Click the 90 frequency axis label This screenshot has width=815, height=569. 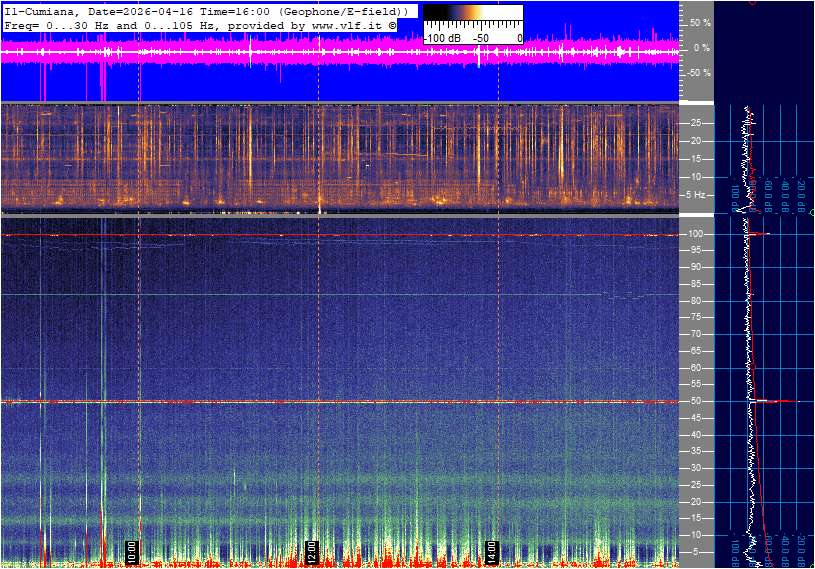[x=695, y=267]
